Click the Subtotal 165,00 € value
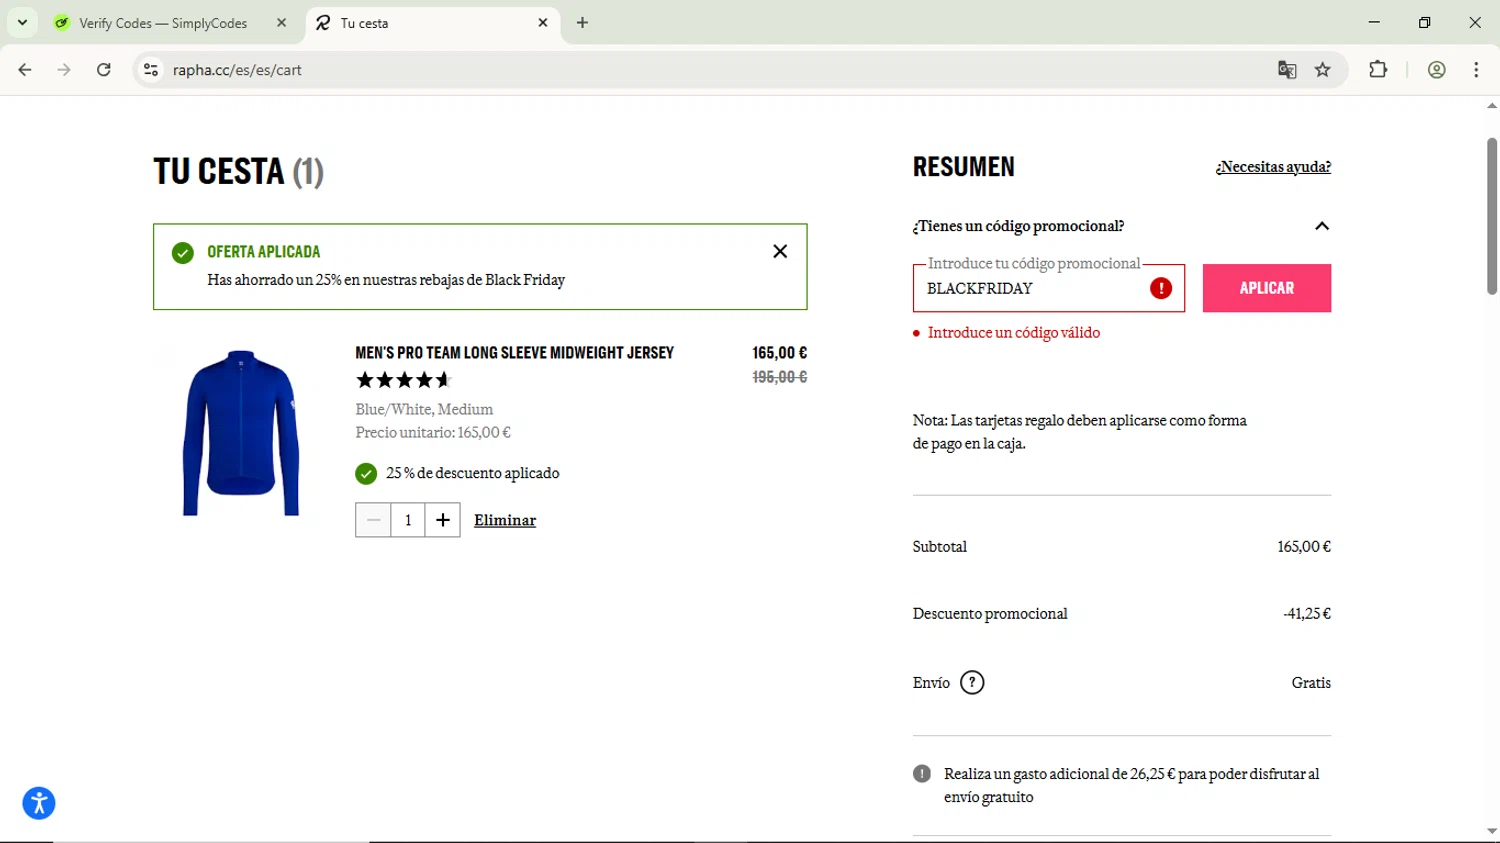The width and height of the screenshot is (1500, 843). (1304, 547)
